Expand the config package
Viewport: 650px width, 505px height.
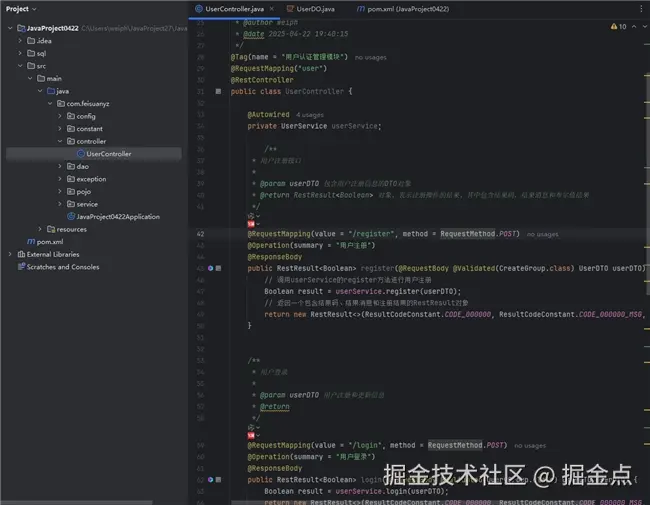pyautogui.click(x=60, y=116)
